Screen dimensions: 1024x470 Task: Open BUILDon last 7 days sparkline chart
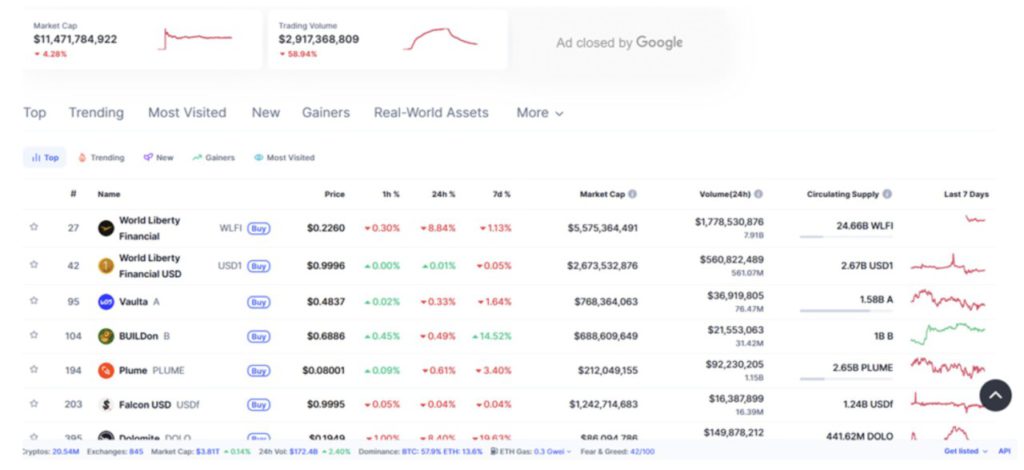pos(948,329)
